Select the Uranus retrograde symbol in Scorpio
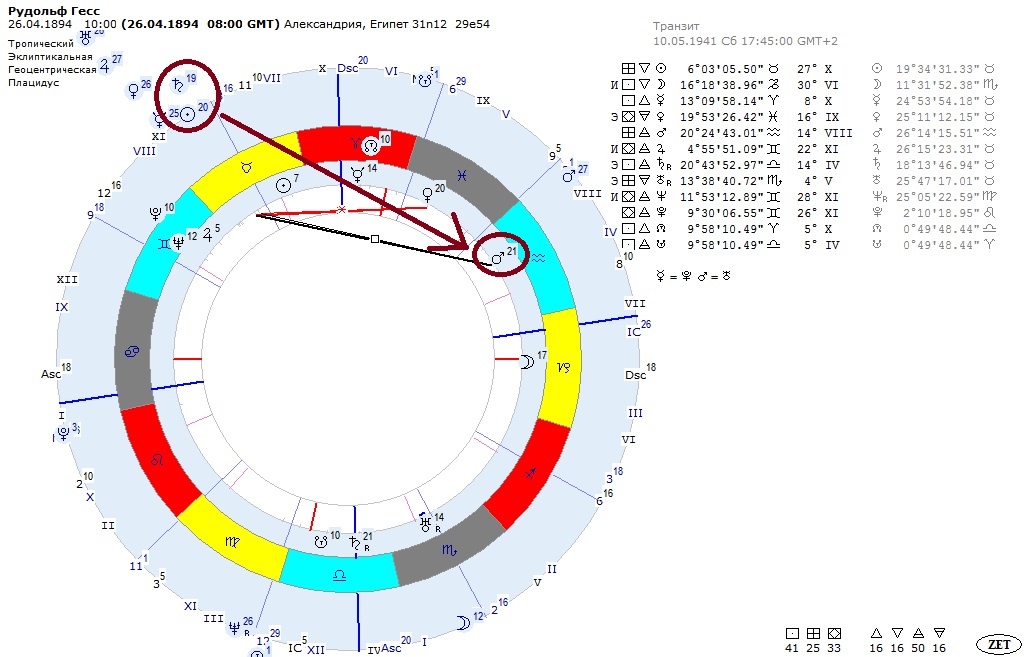Viewport: 1024px width, 657px height. coord(427,523)
